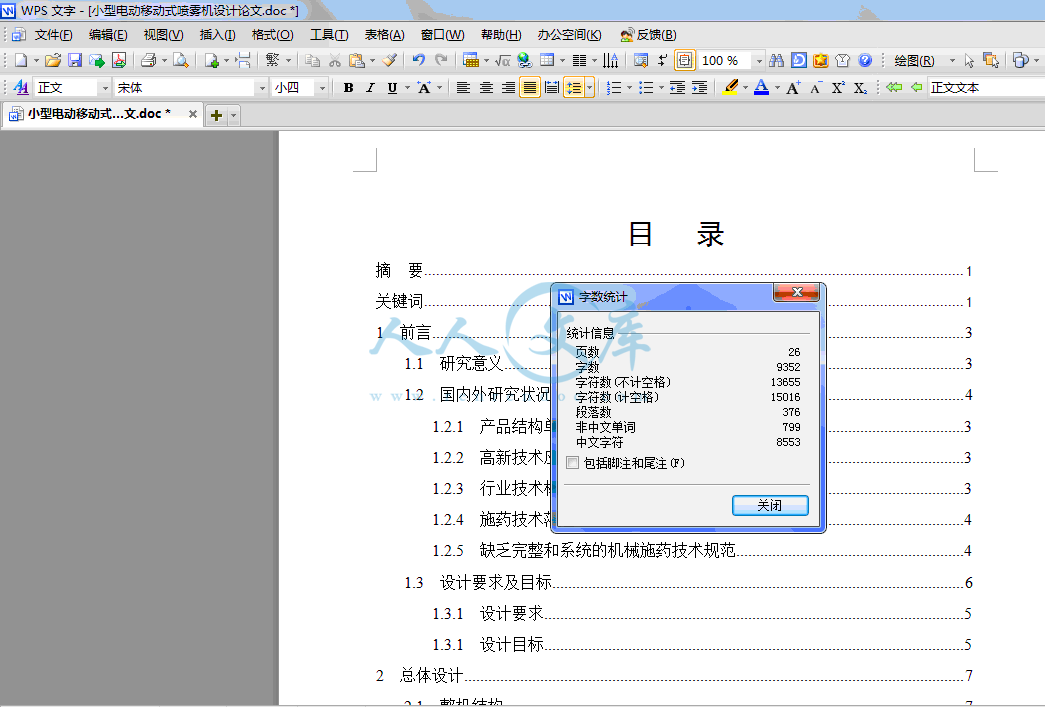Click the Format Painter brush icon
1045x707 pixels.
pyautogui.click(x=390, y=61)
